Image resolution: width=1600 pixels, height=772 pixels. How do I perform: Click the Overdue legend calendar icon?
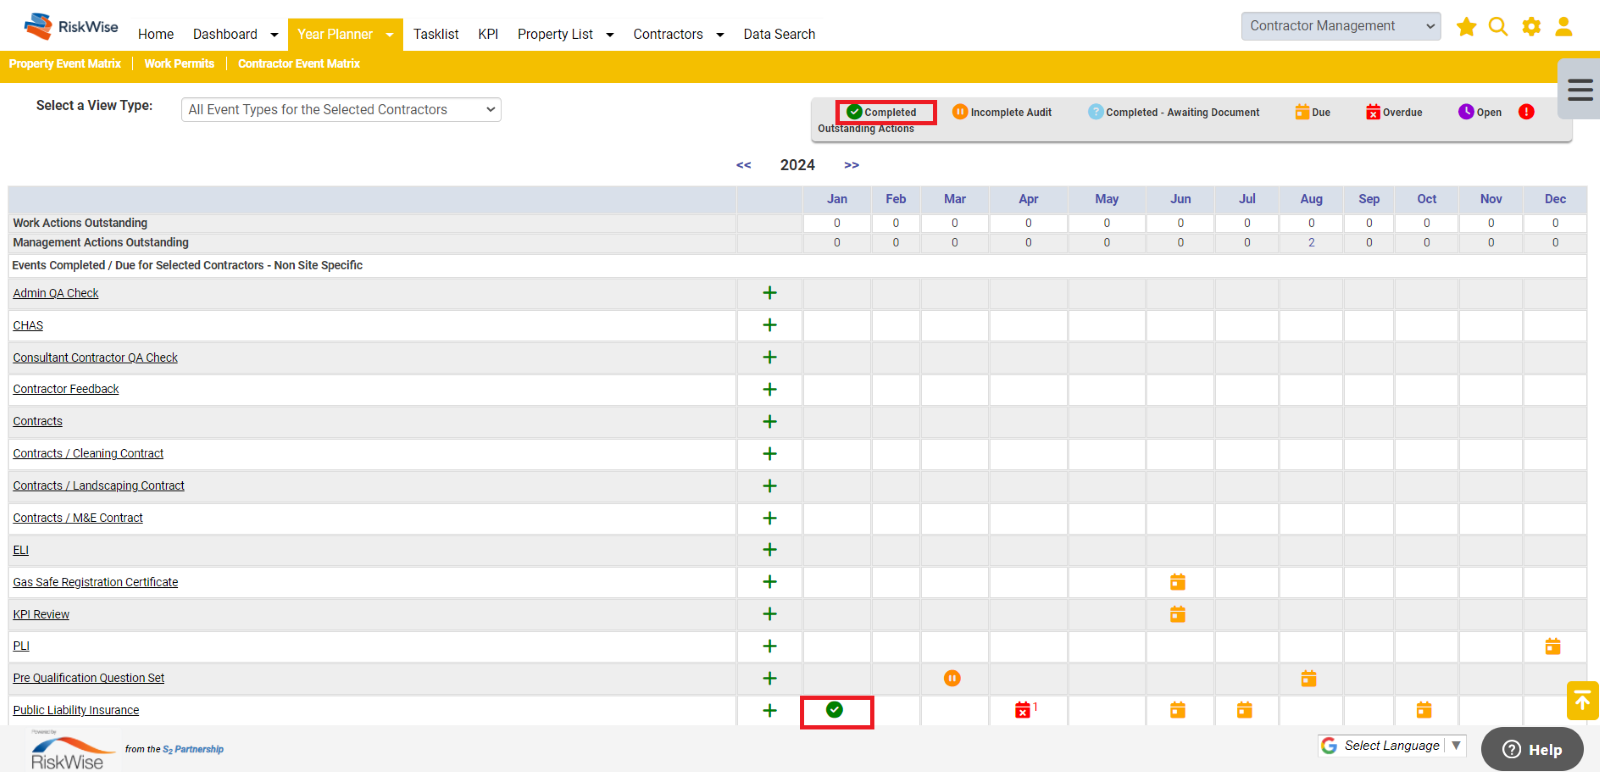pos(1373,112)
